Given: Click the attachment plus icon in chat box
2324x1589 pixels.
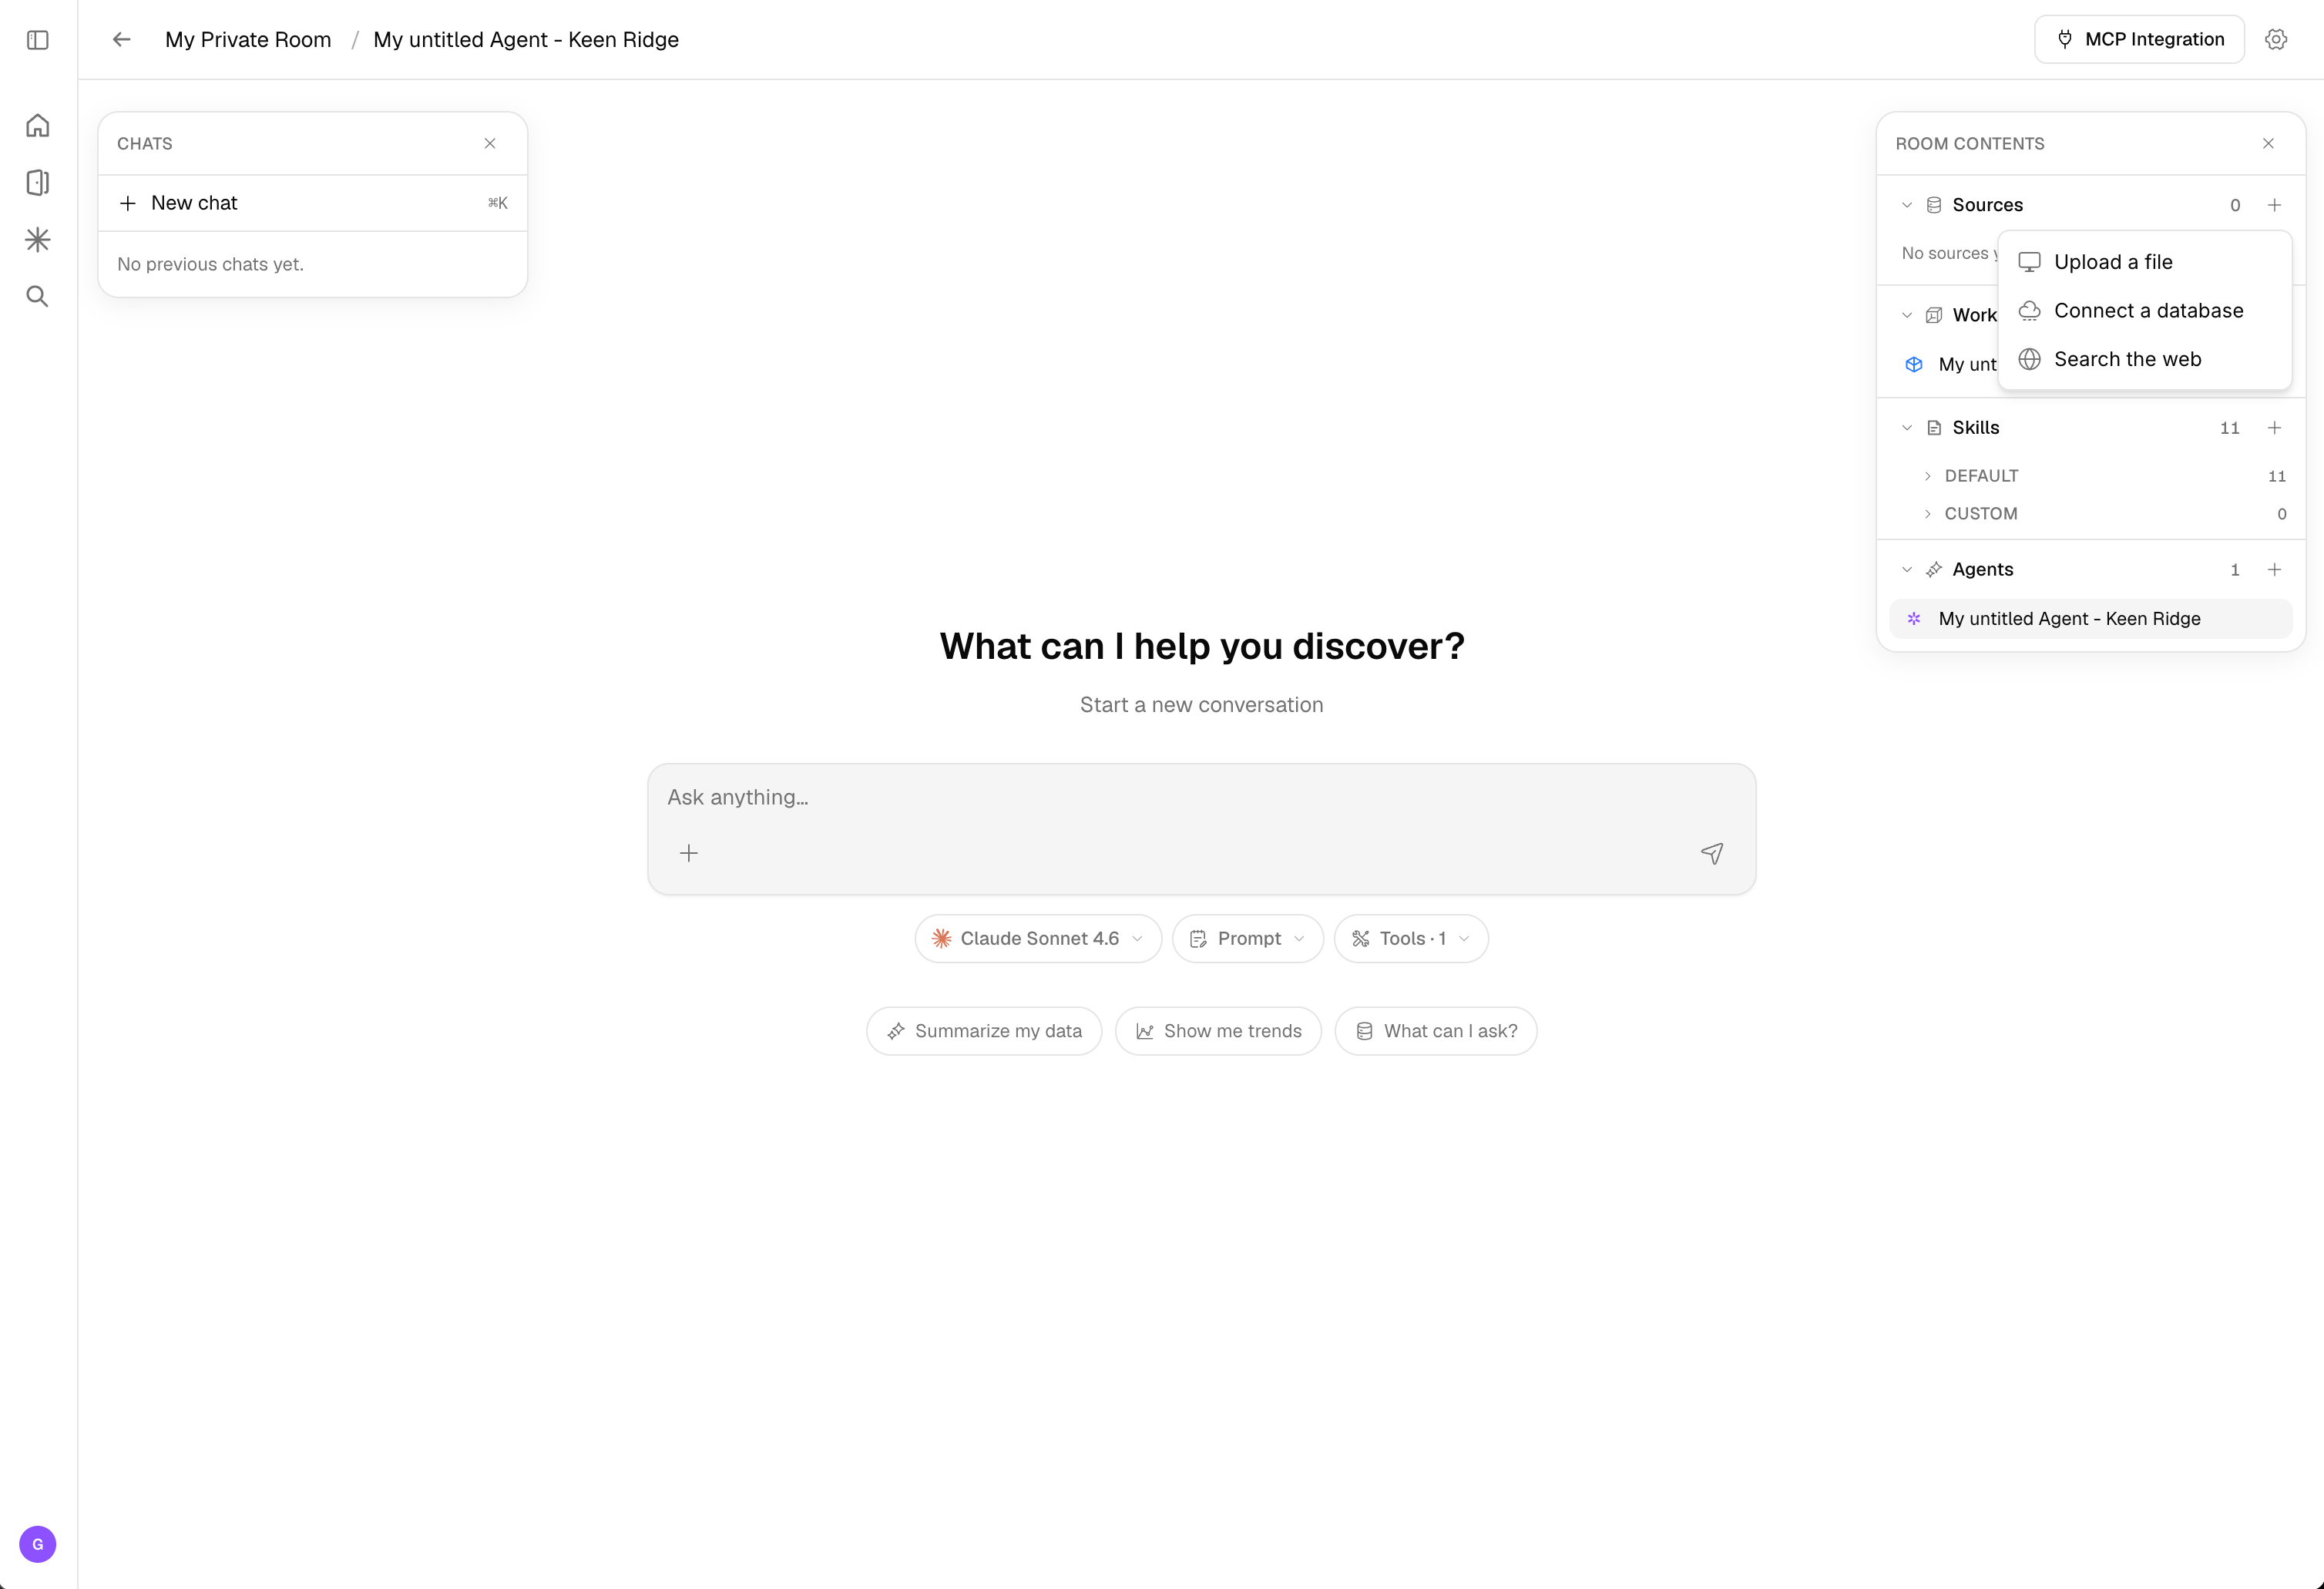Looking at the screenshot, I should pos(689,853).
